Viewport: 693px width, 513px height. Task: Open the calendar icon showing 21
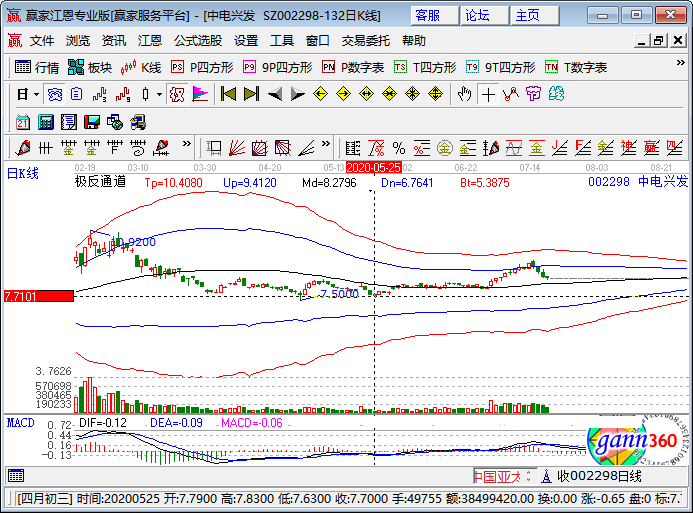(23, 122)
